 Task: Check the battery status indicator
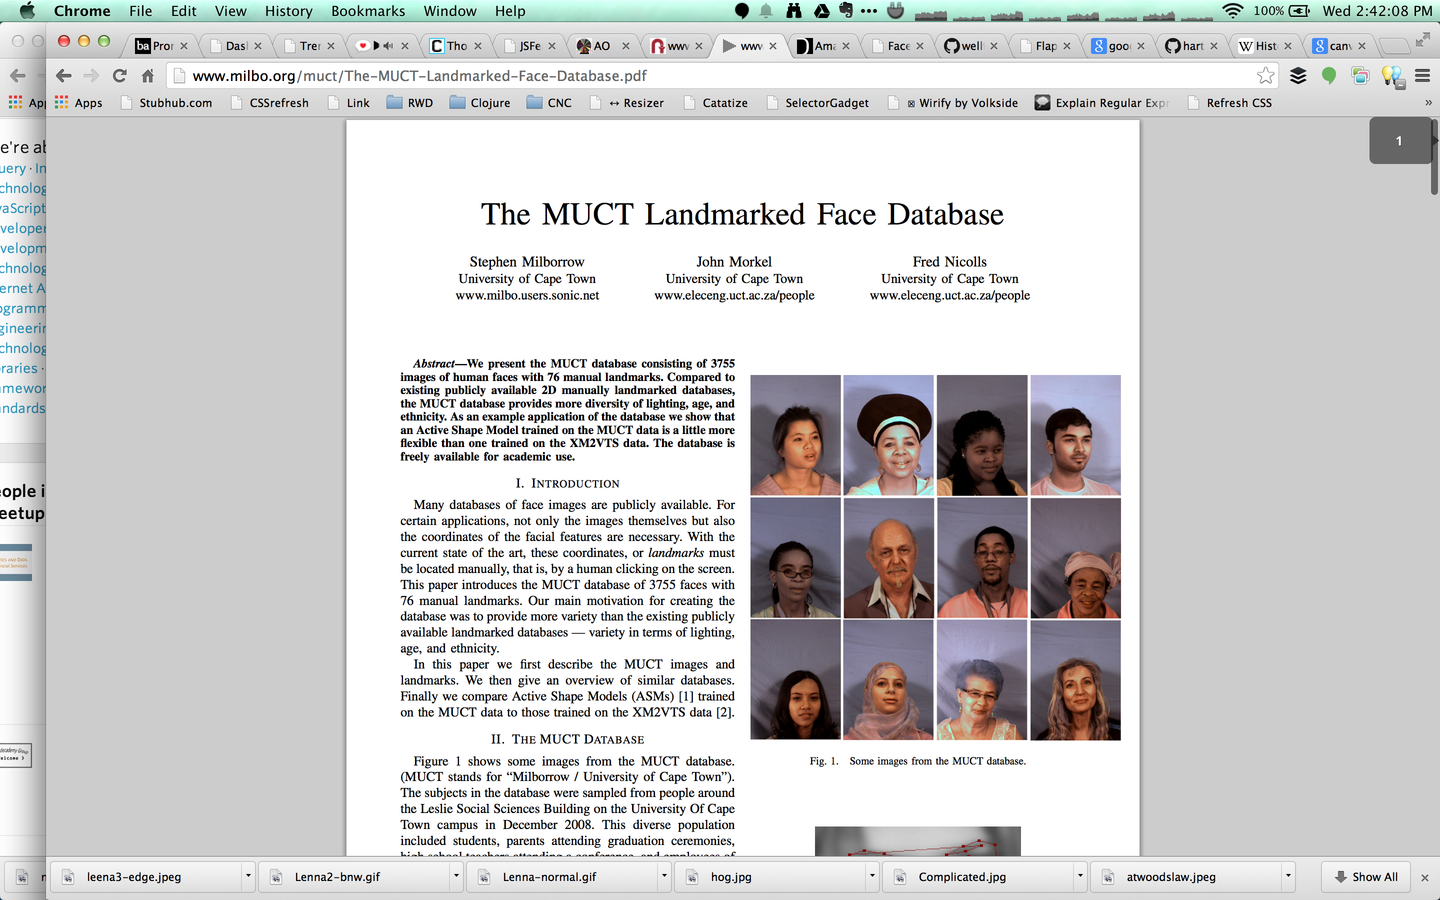tap(1283, 11)
